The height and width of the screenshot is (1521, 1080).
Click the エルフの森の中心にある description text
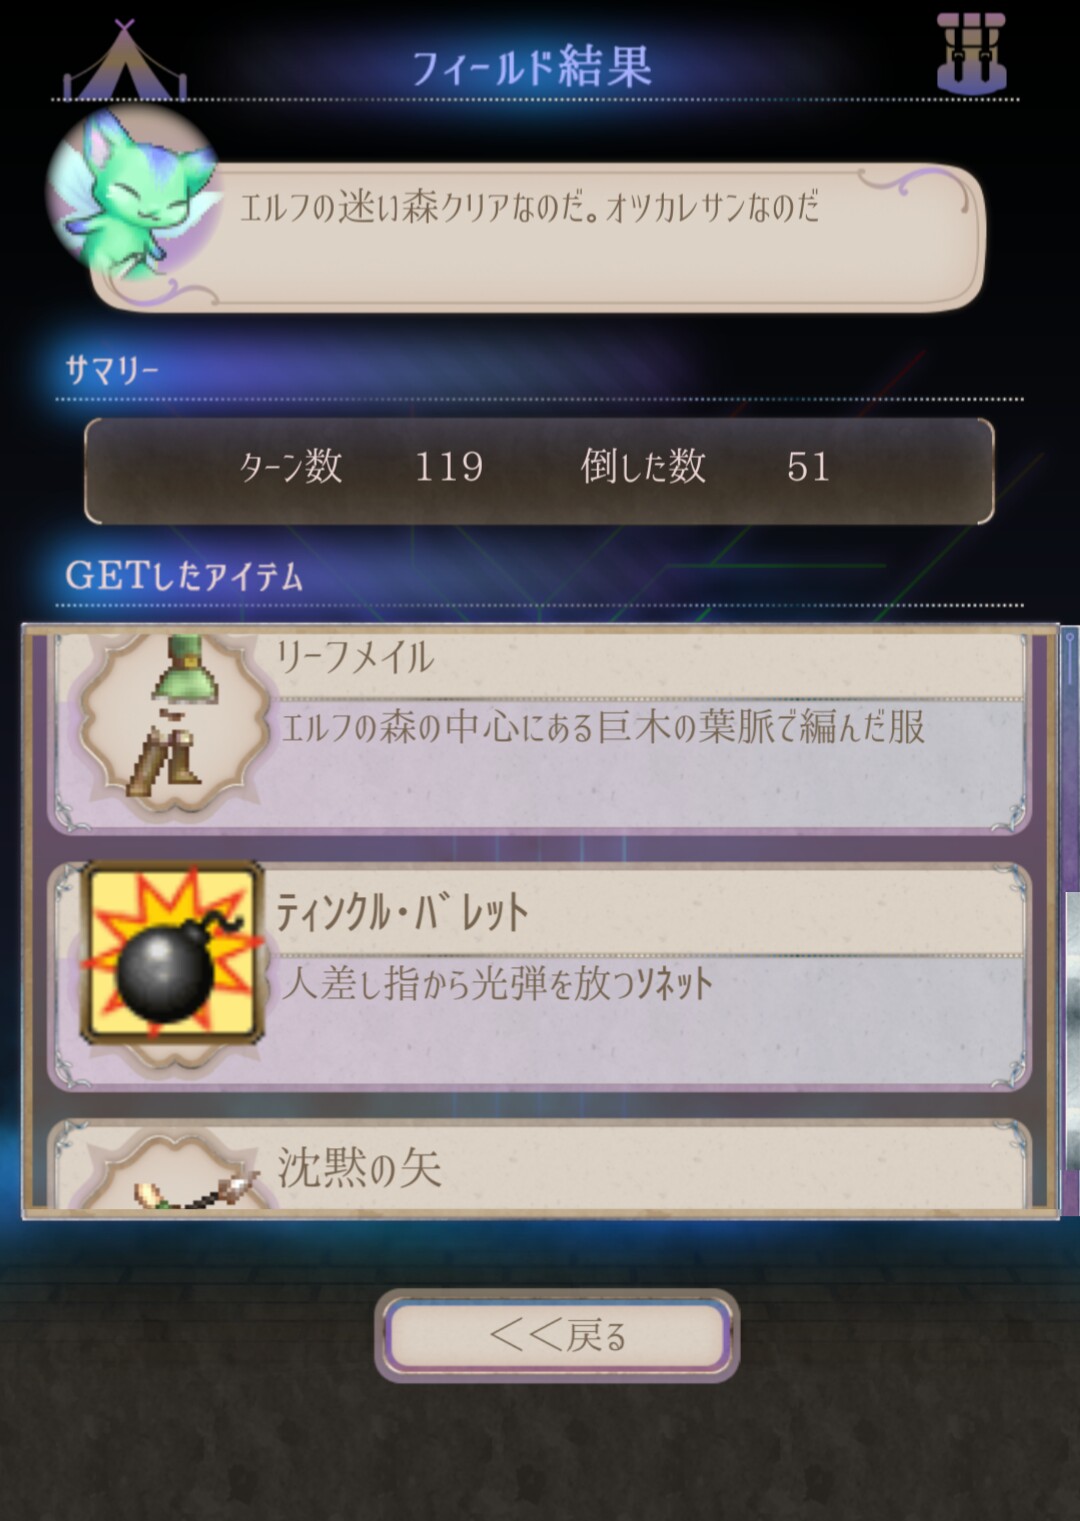tap(603, 727)
